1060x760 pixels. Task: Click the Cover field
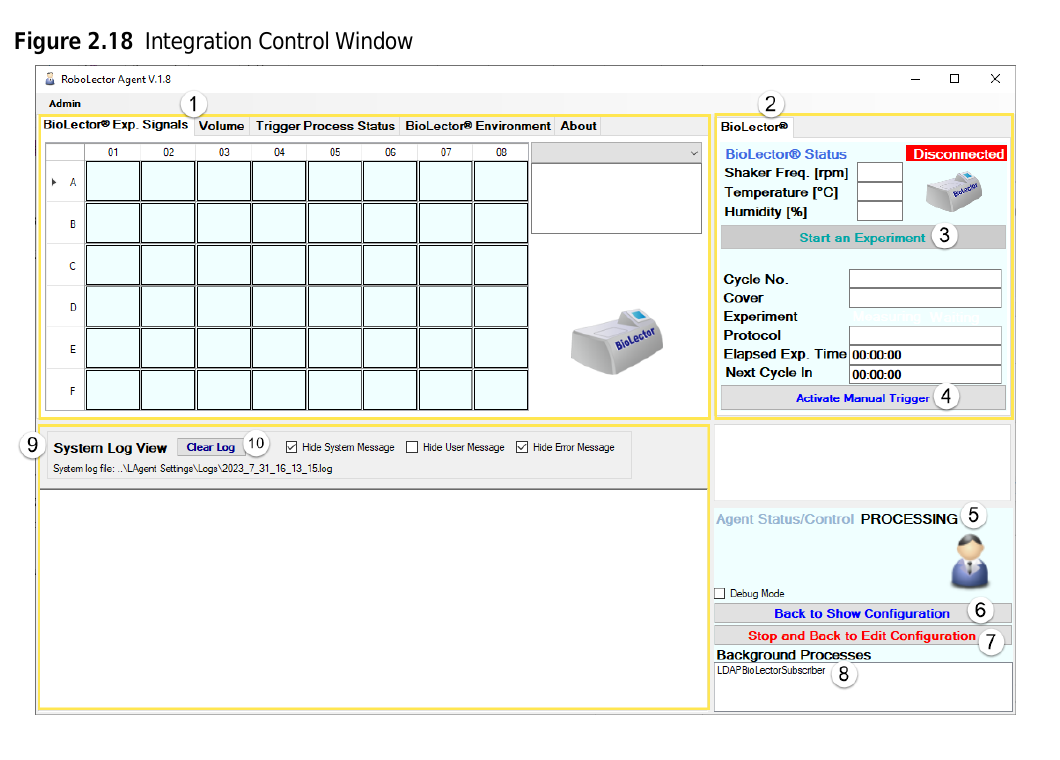pos(925,298)
